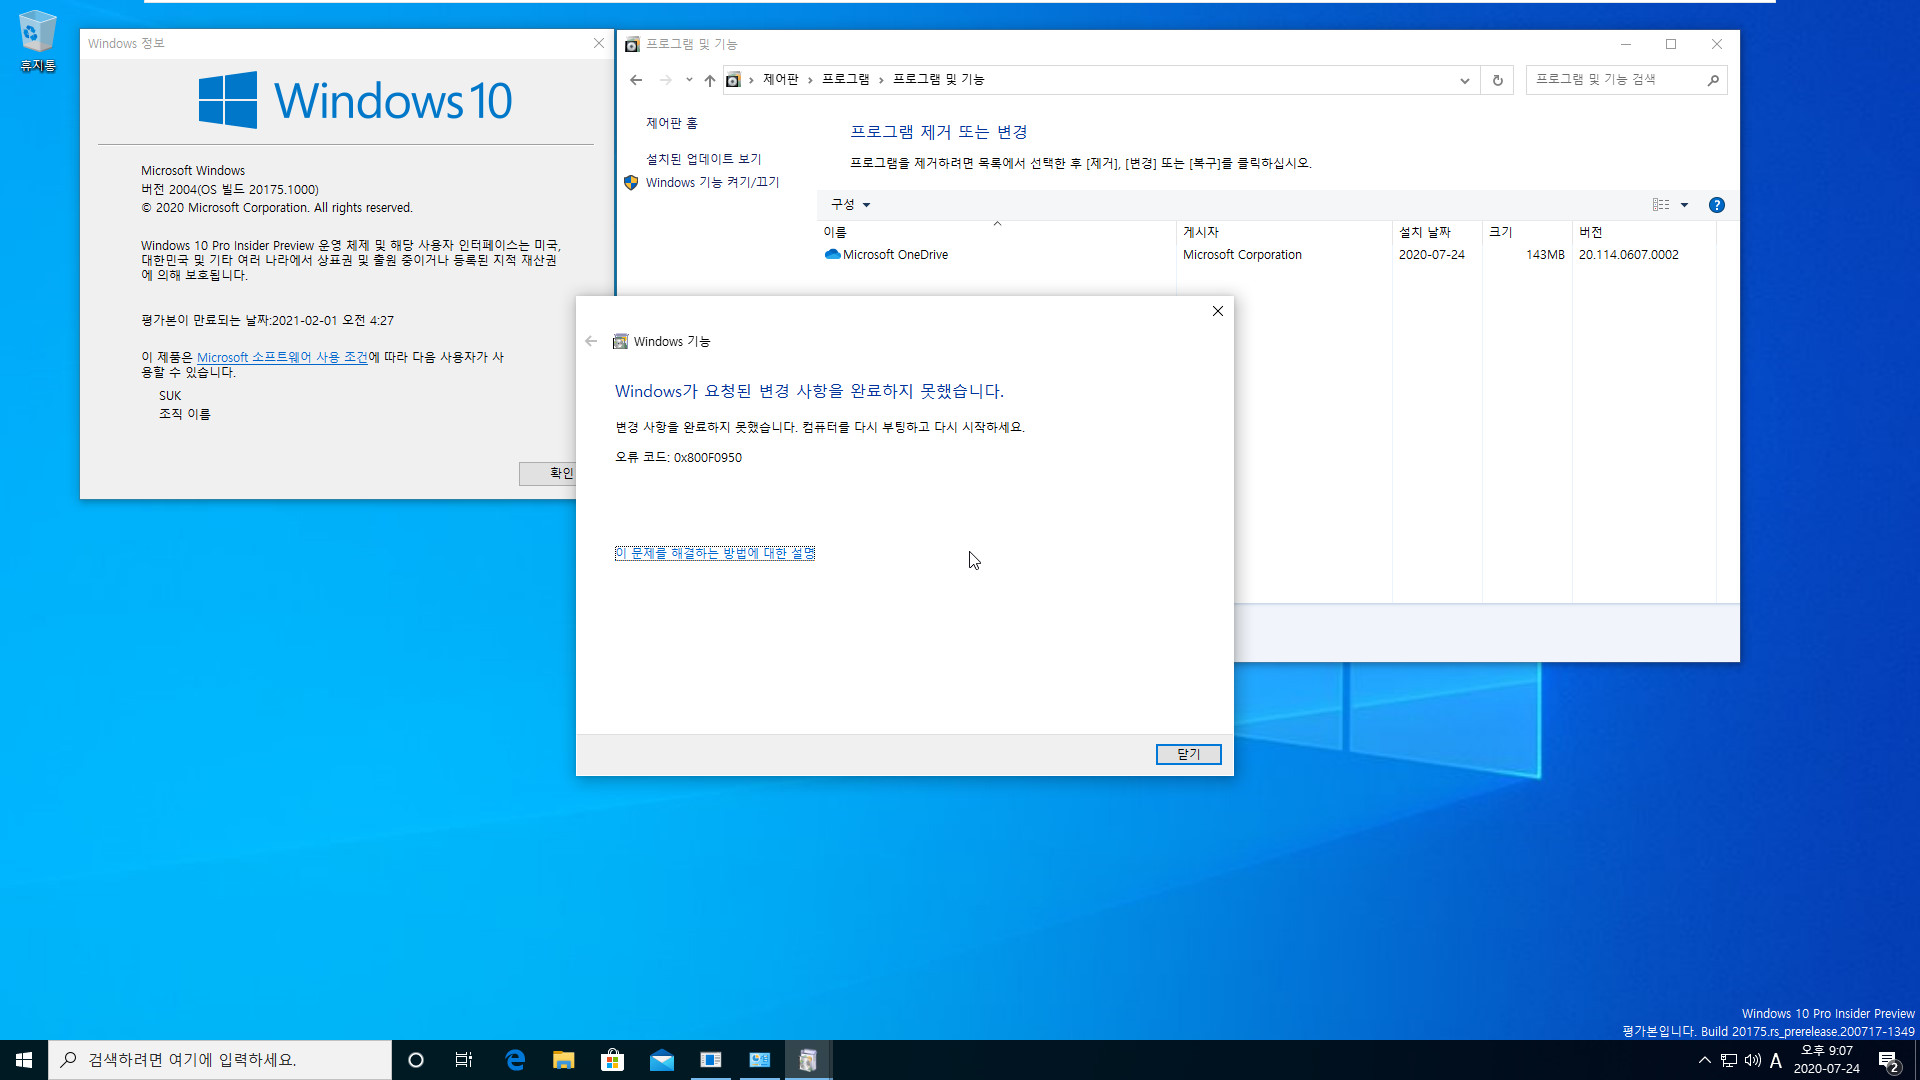
Task: Click the back arrow in Windows 기능 dialog
Action: pyautogui.click(x=591, y=341)
